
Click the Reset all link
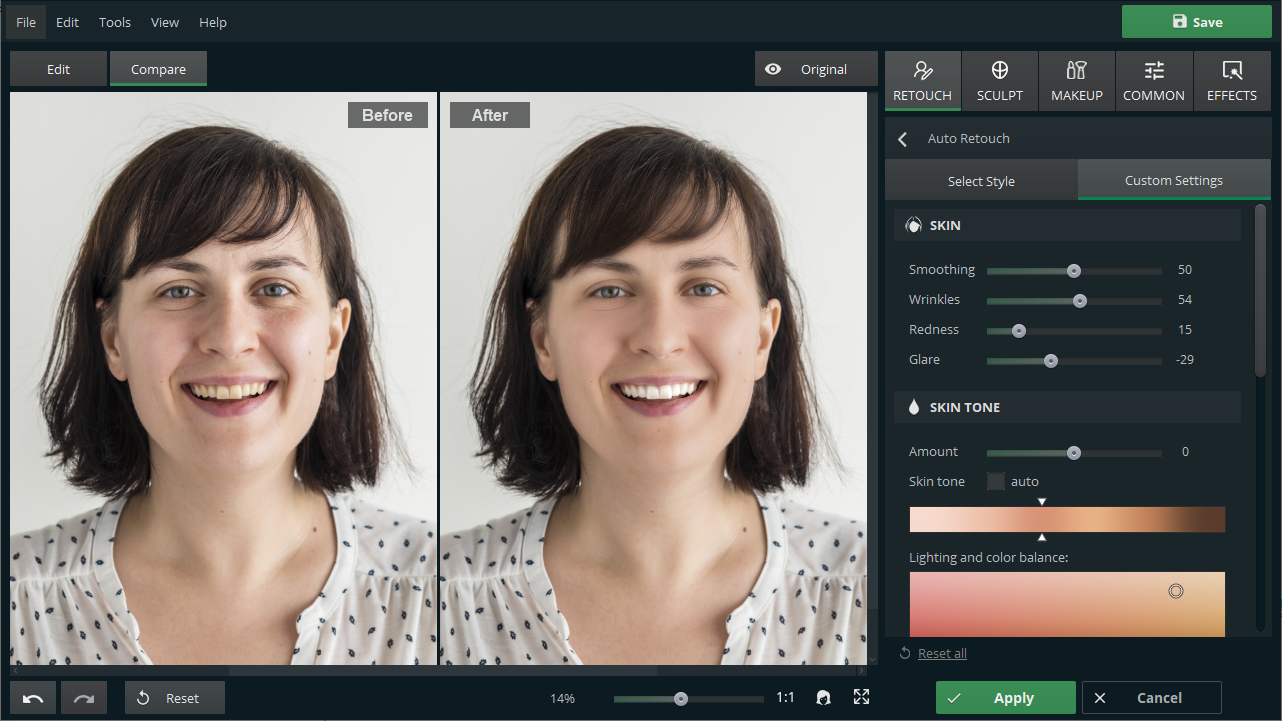942,653
